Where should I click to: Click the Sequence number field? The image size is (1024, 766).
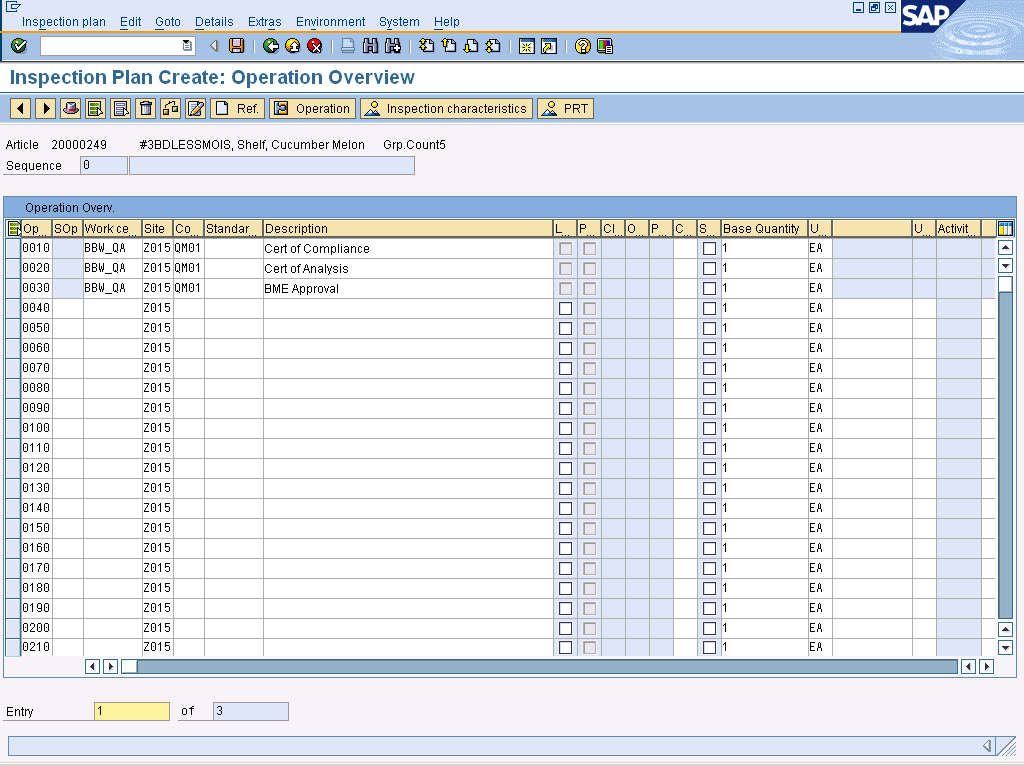104,165
